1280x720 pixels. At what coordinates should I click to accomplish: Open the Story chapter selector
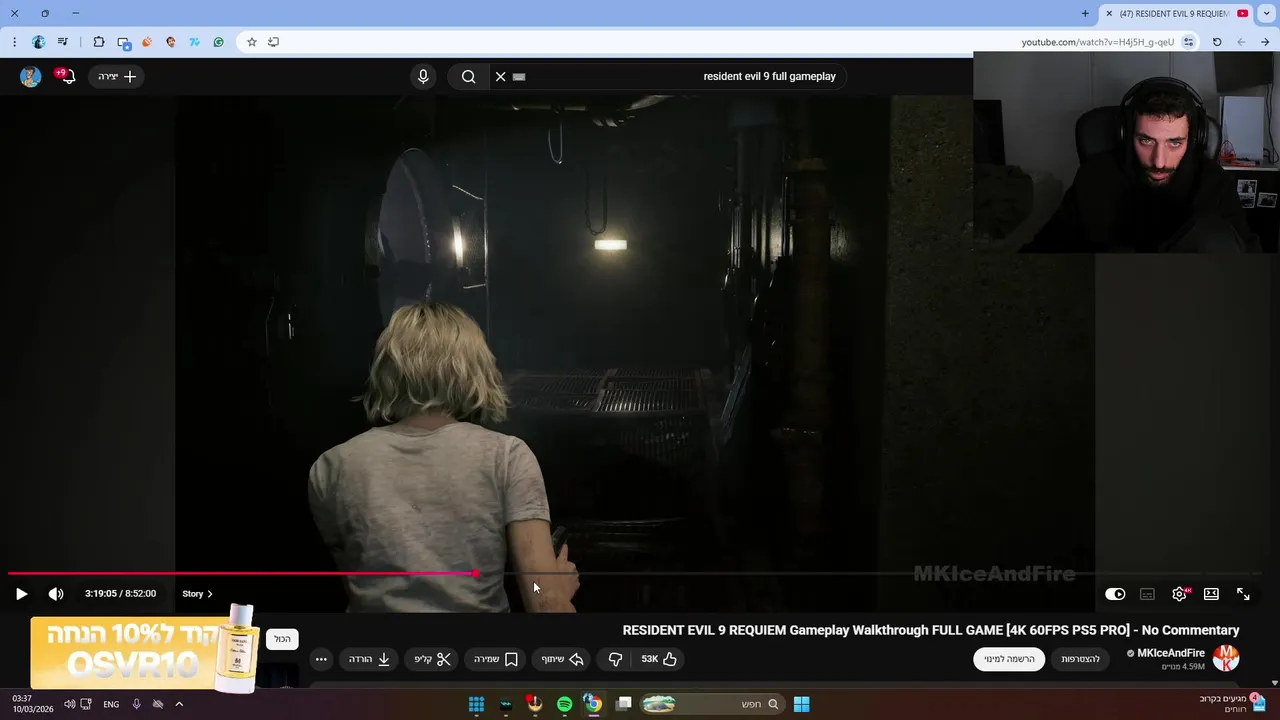coord(197,594)
